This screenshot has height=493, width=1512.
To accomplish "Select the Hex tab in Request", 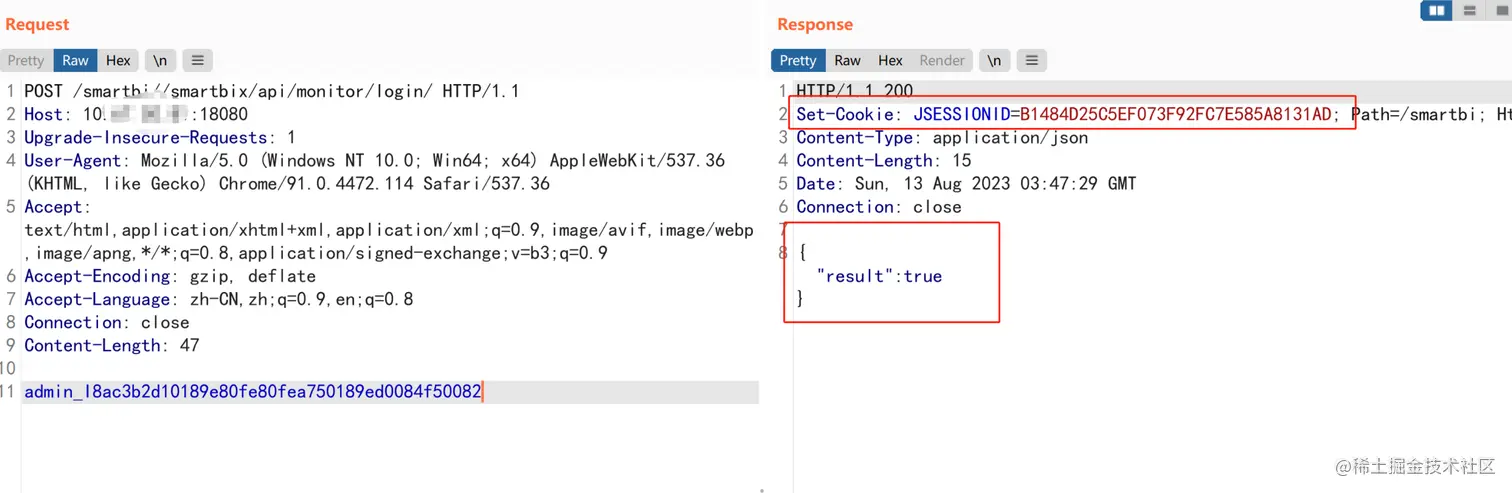I will pos(118,60).
